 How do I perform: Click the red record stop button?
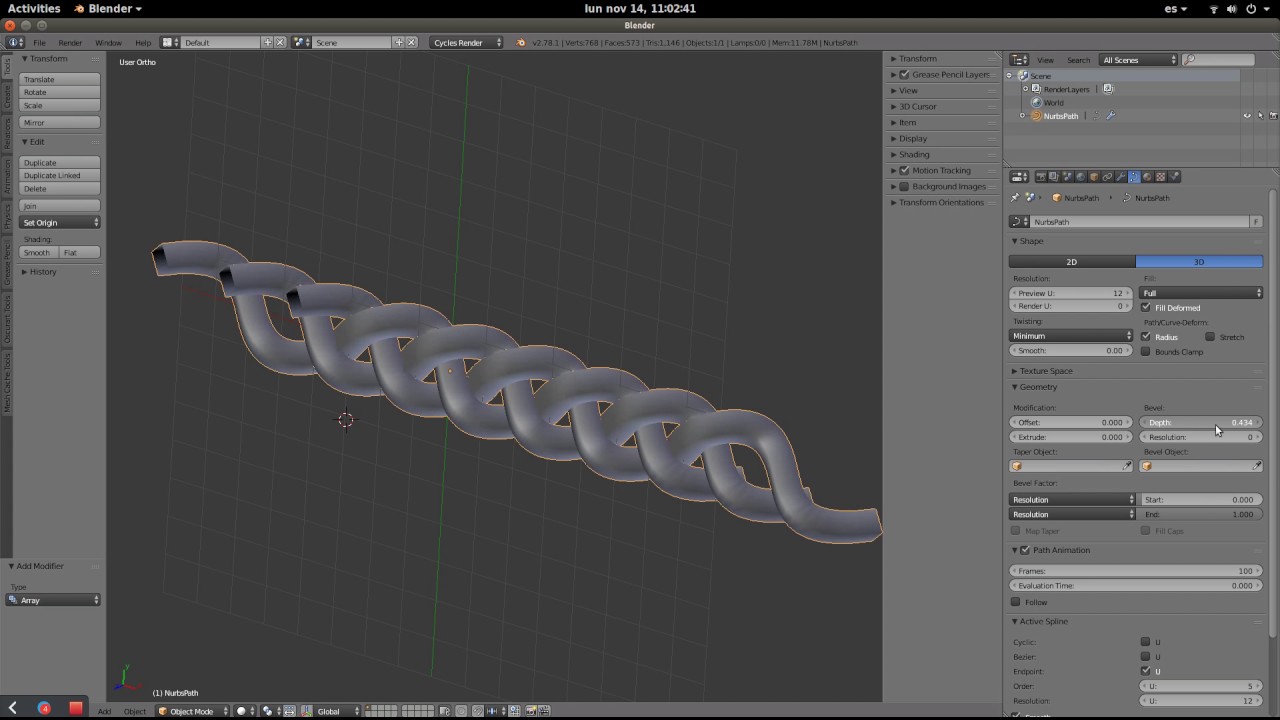pos(75,708)
